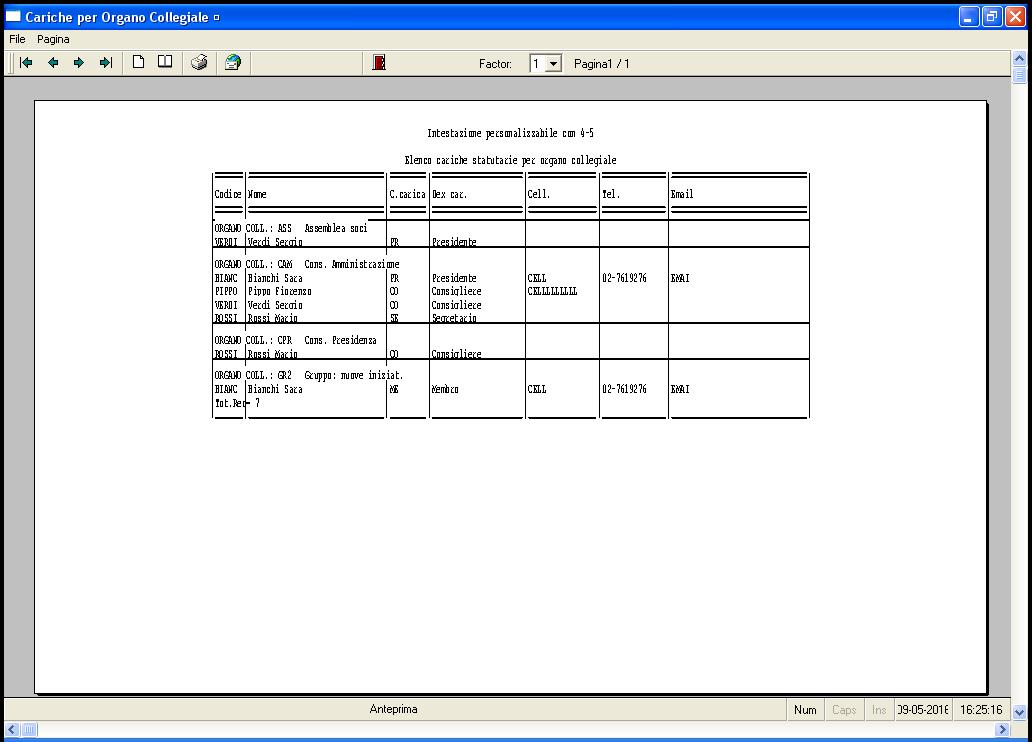1032x742 pixels.
Task: Click the vertical scrollbar down arrow
Action: [1019, 712]
